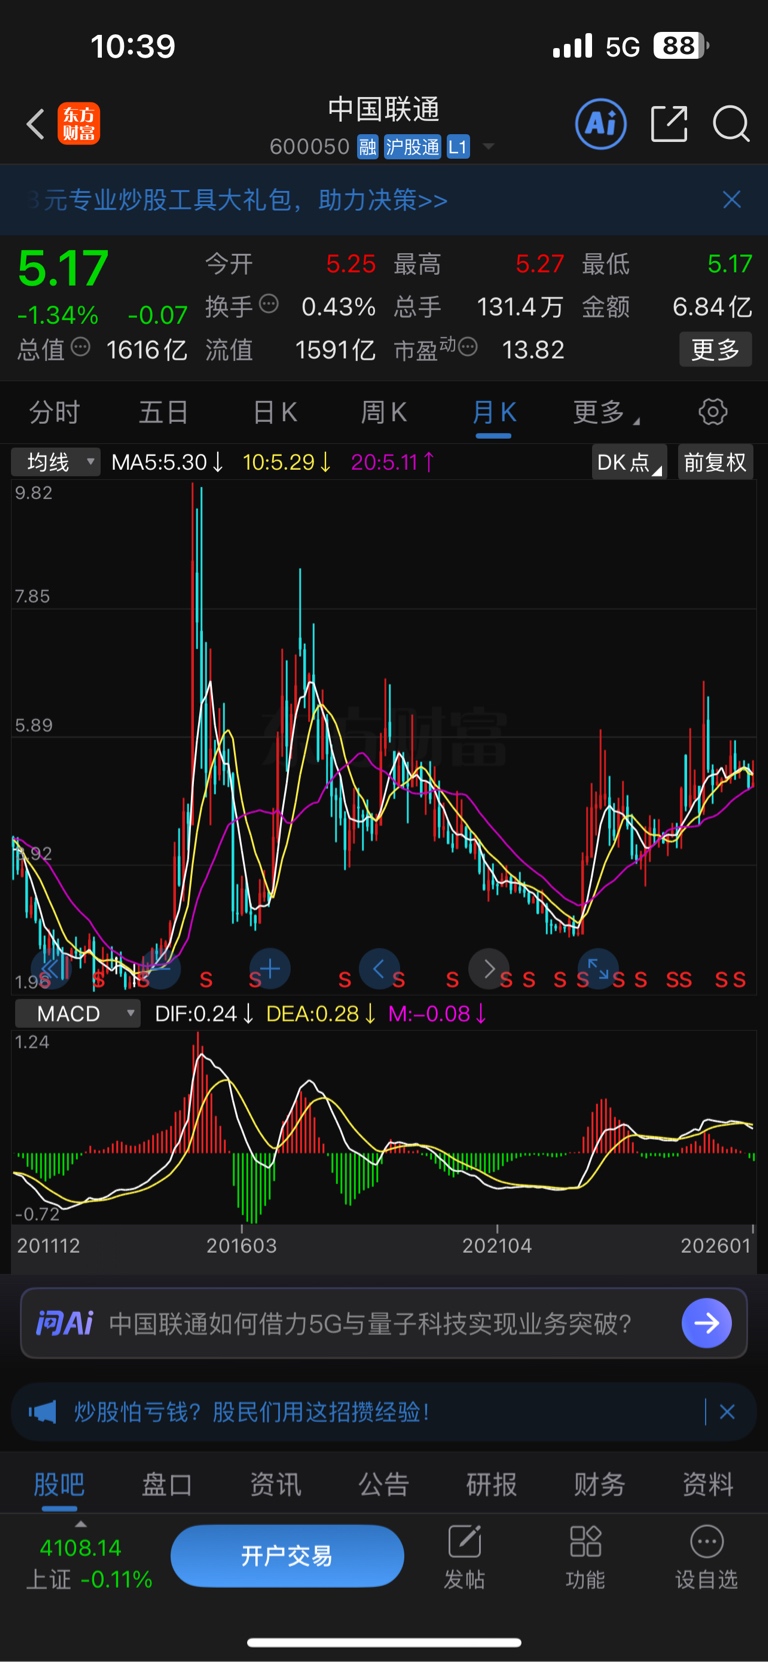Tap the 开户交易 button
The height and width of the screenshot is (1662, 768).
(x=287, y=1556)
